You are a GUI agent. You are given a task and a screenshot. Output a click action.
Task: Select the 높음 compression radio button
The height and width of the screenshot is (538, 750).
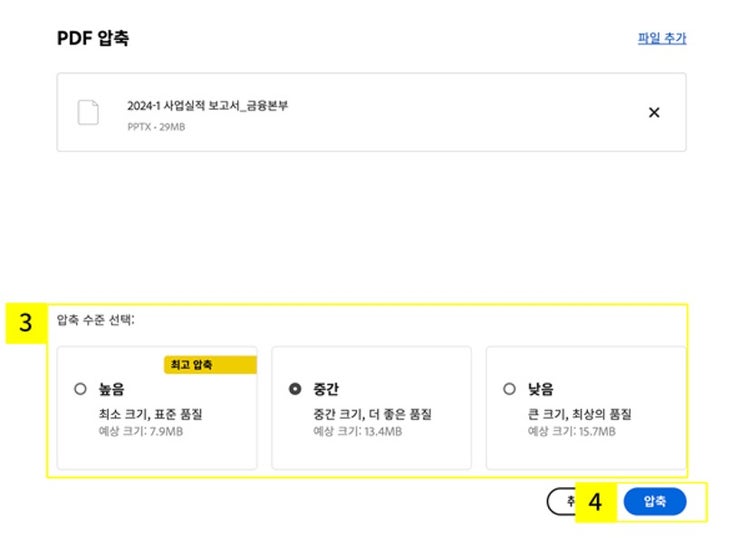pyautogui.click(x=80, y=389)
